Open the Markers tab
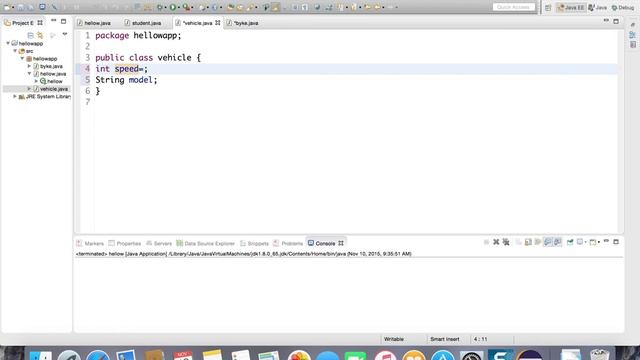Screen dimensions: 640x360 point(90,243)
